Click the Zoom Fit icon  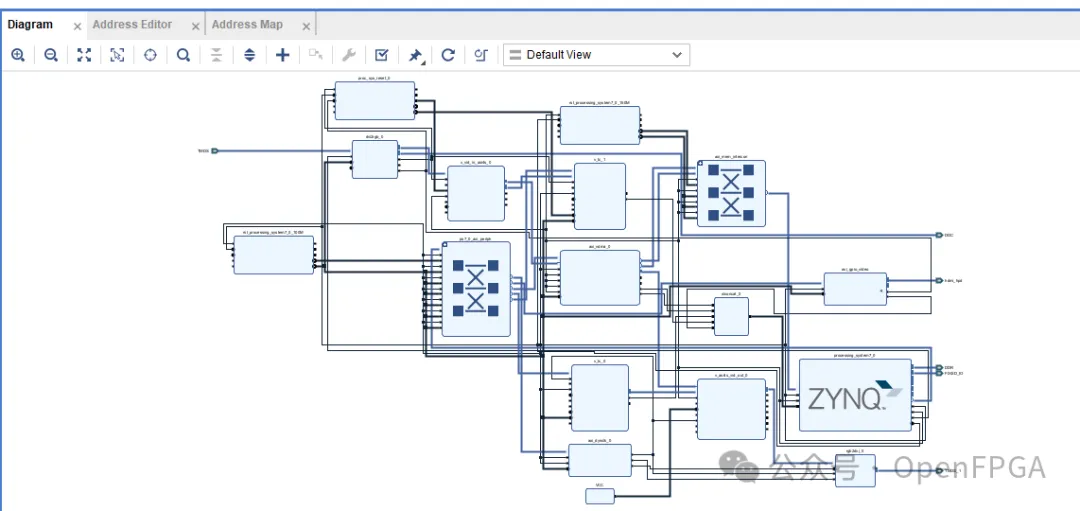[84, 55]
